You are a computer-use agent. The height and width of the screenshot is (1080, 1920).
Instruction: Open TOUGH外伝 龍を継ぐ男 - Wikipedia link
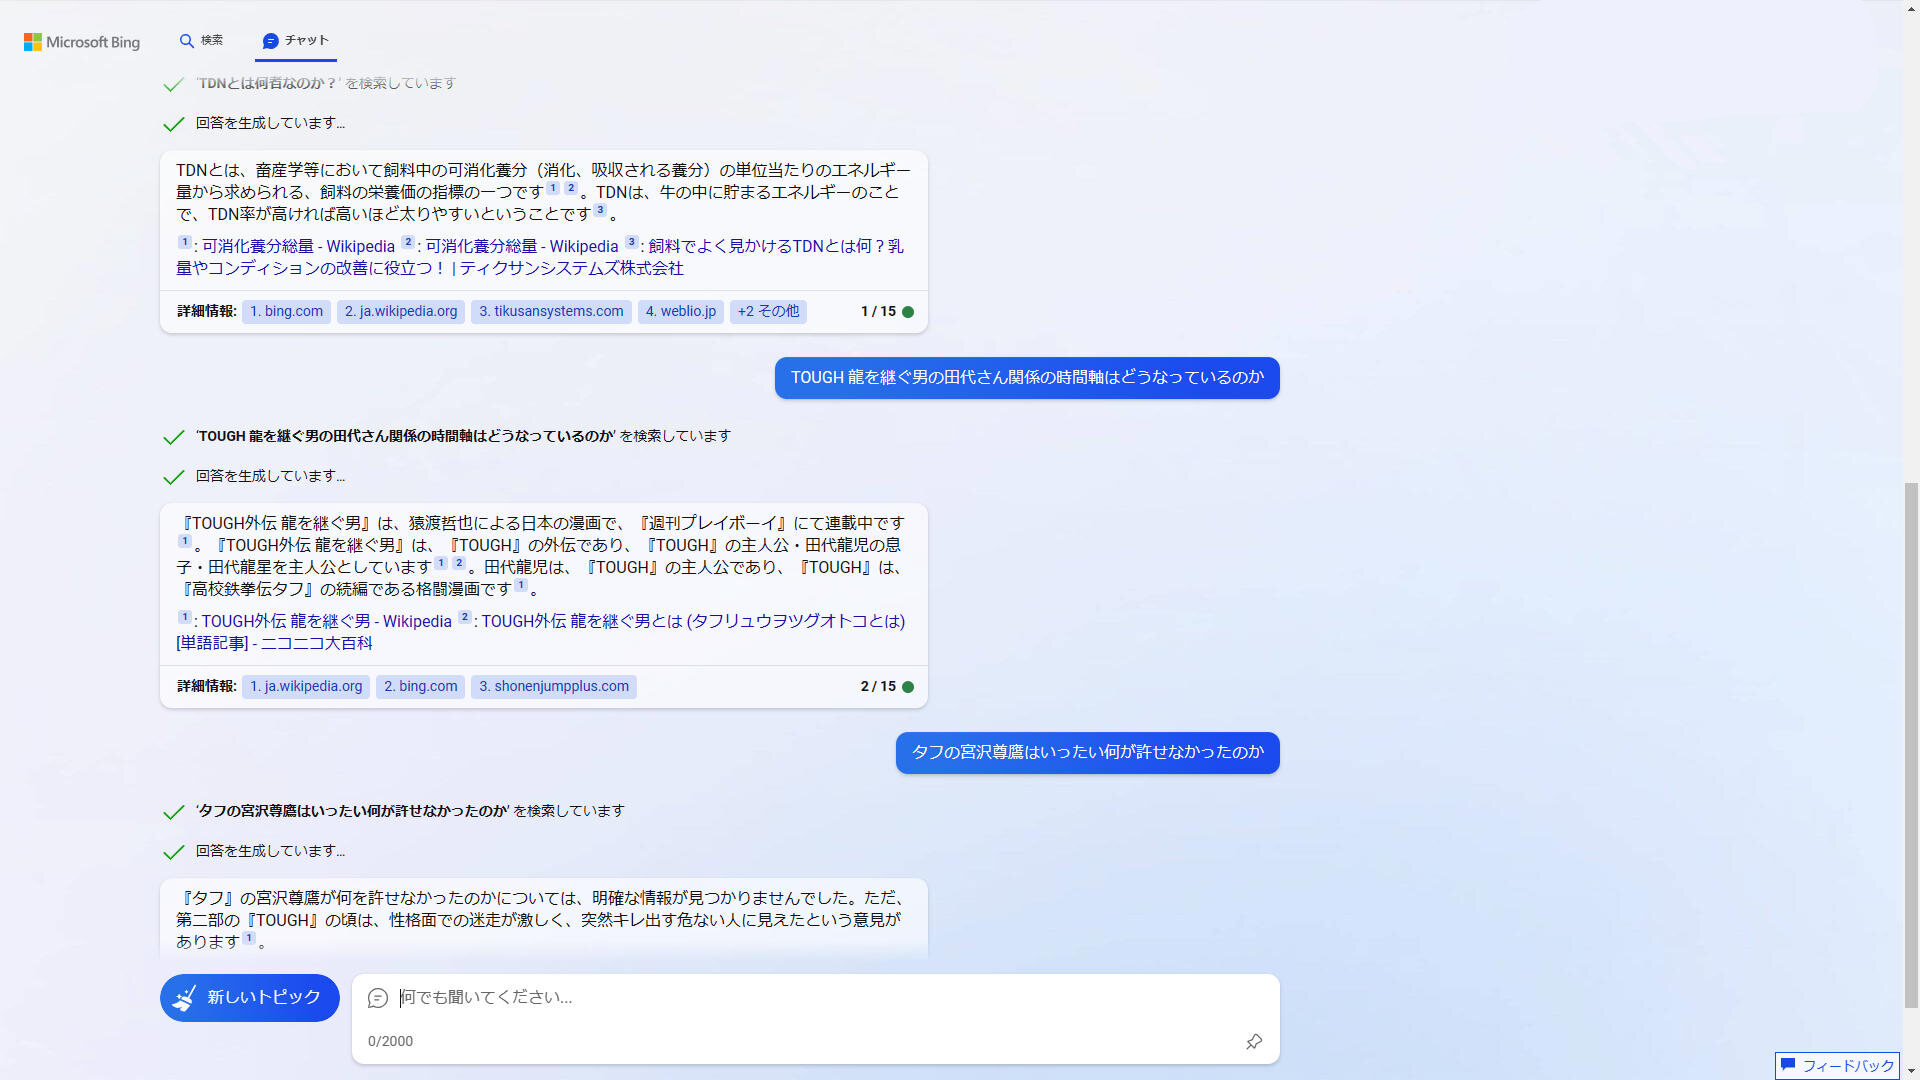(326, 622)
